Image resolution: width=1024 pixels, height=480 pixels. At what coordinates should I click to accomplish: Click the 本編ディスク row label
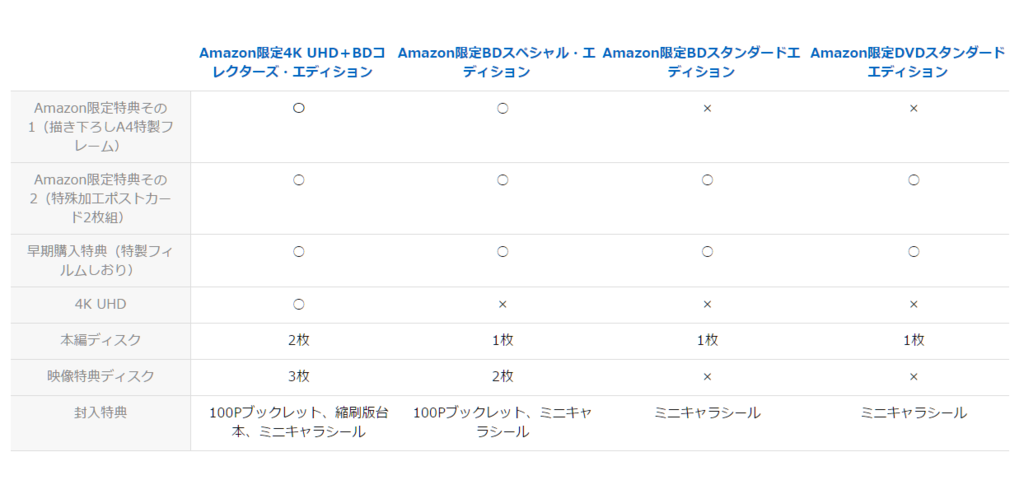pyautogui.click(x=100, y=340)
